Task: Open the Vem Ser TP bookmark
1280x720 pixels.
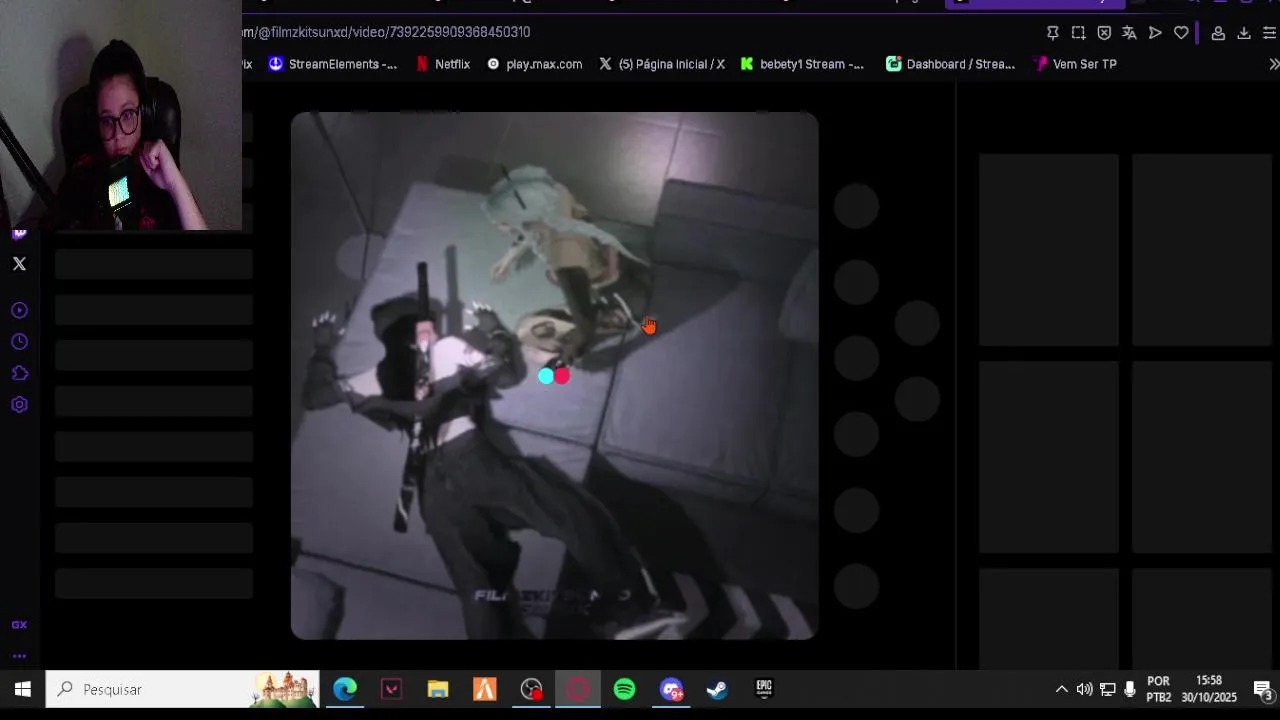Action: tap(1075, 64)
